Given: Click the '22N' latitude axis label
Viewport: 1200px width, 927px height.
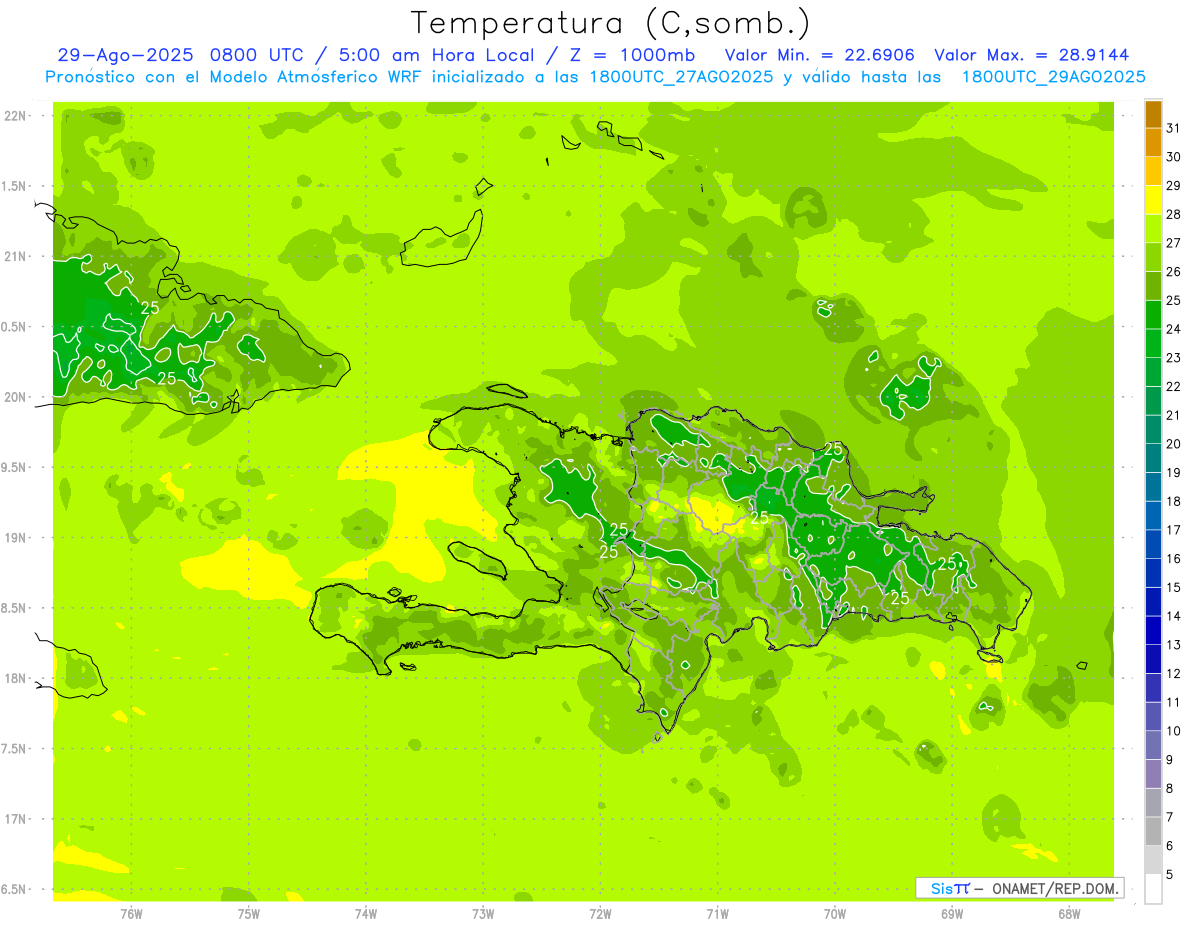Looking at the screenshot, I should [17, 115].
